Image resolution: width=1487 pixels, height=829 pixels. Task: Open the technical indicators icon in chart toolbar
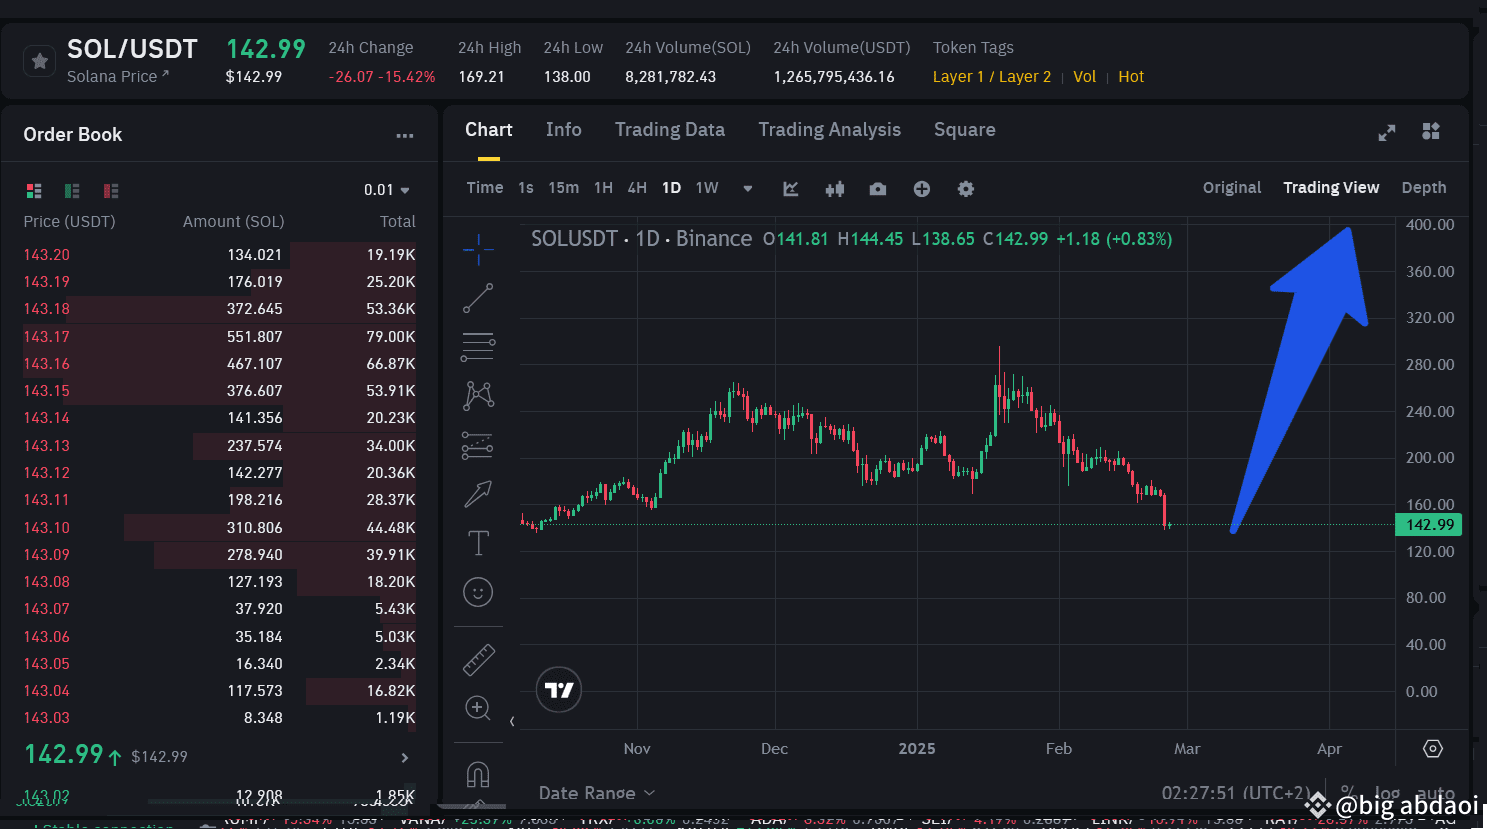tap(791, 188)
